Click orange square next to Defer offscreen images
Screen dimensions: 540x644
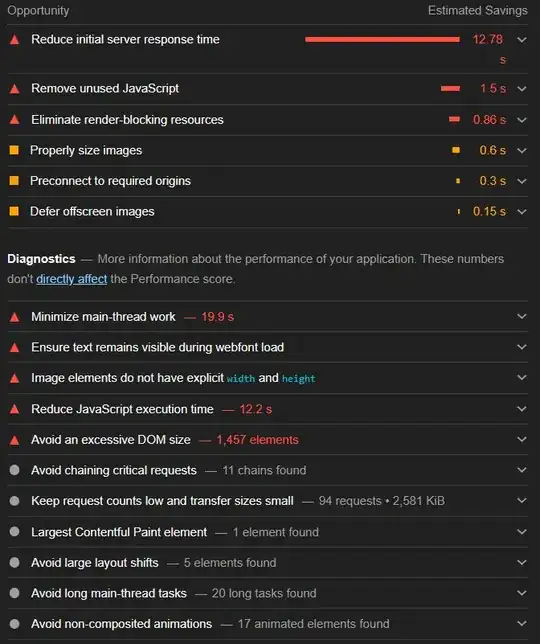click(14, 211)
